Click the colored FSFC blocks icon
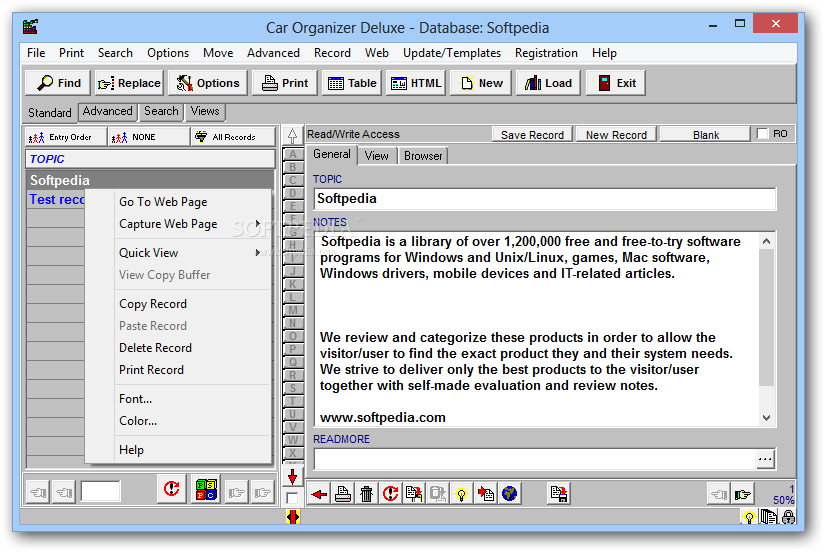825x552 pixels. point(206,490)
